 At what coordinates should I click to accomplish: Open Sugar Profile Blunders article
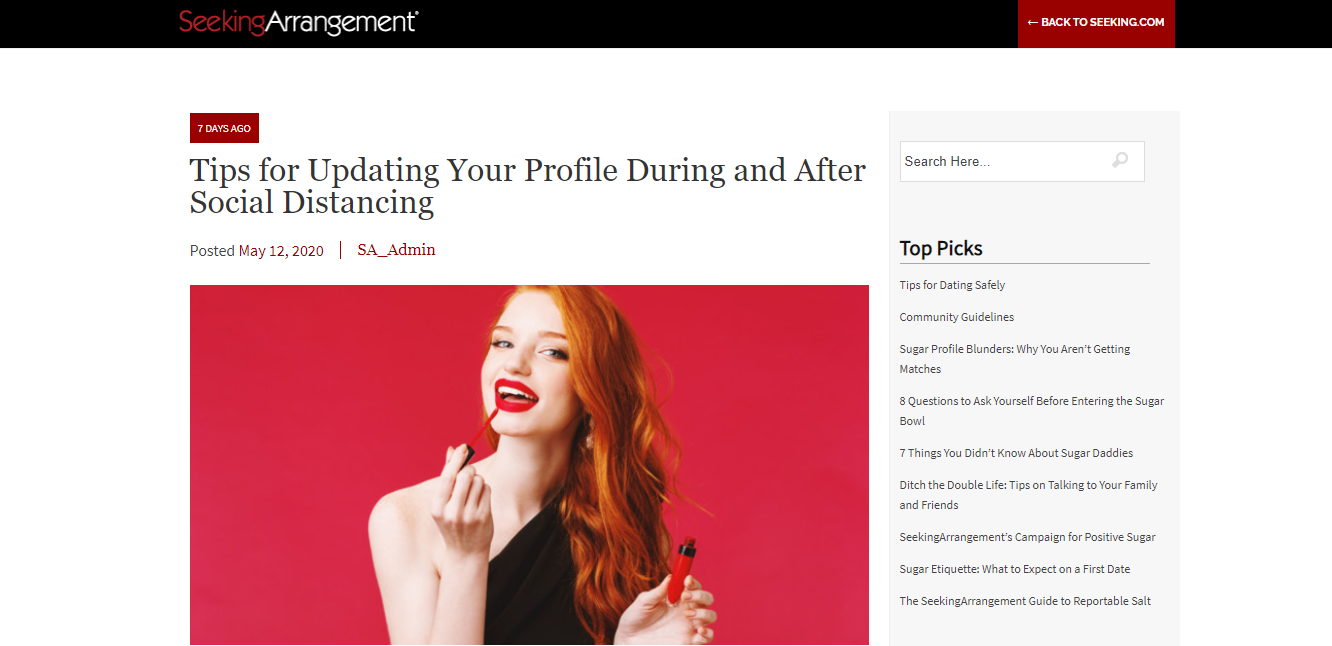pos(1015,359)
